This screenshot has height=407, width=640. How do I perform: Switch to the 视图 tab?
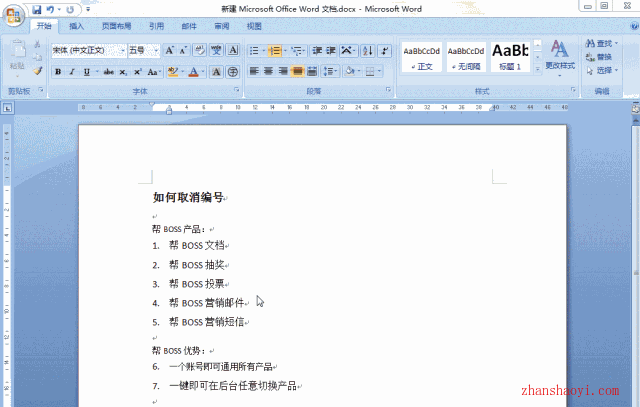(254, 26)
